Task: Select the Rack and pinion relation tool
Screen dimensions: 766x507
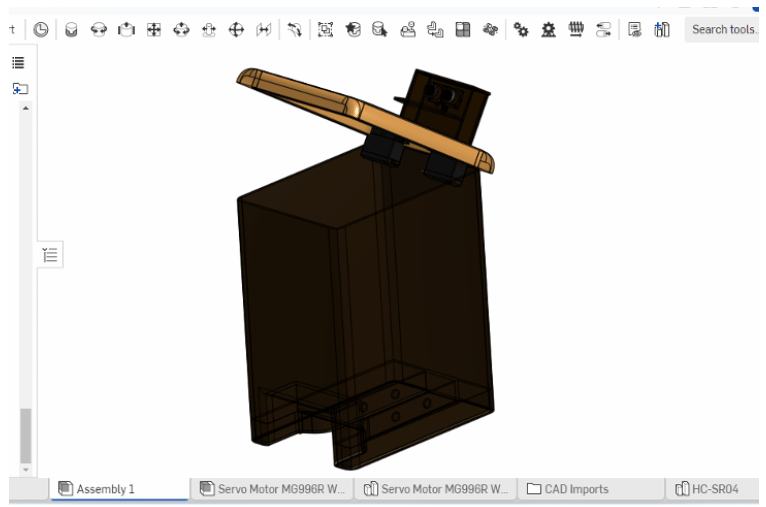Action: tap(548, 30)
